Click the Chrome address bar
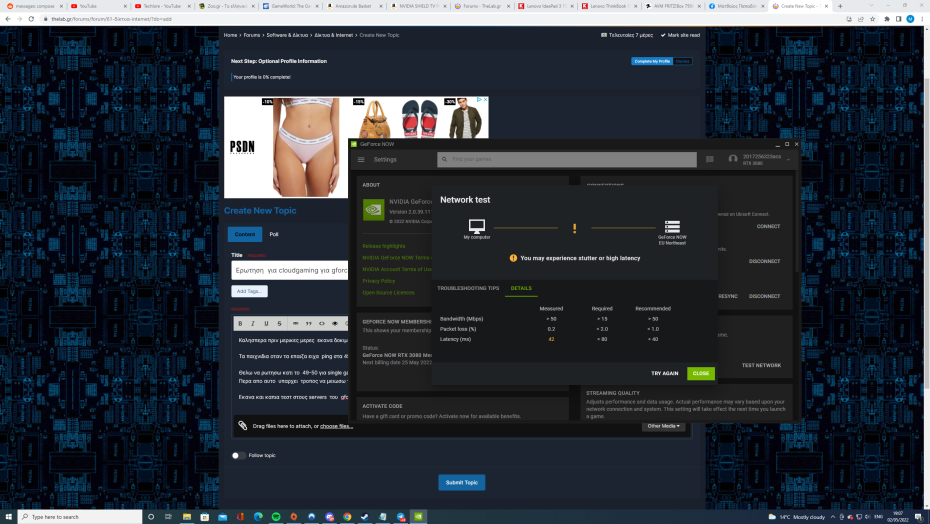 pyautogui.click(x=439, y=19)
